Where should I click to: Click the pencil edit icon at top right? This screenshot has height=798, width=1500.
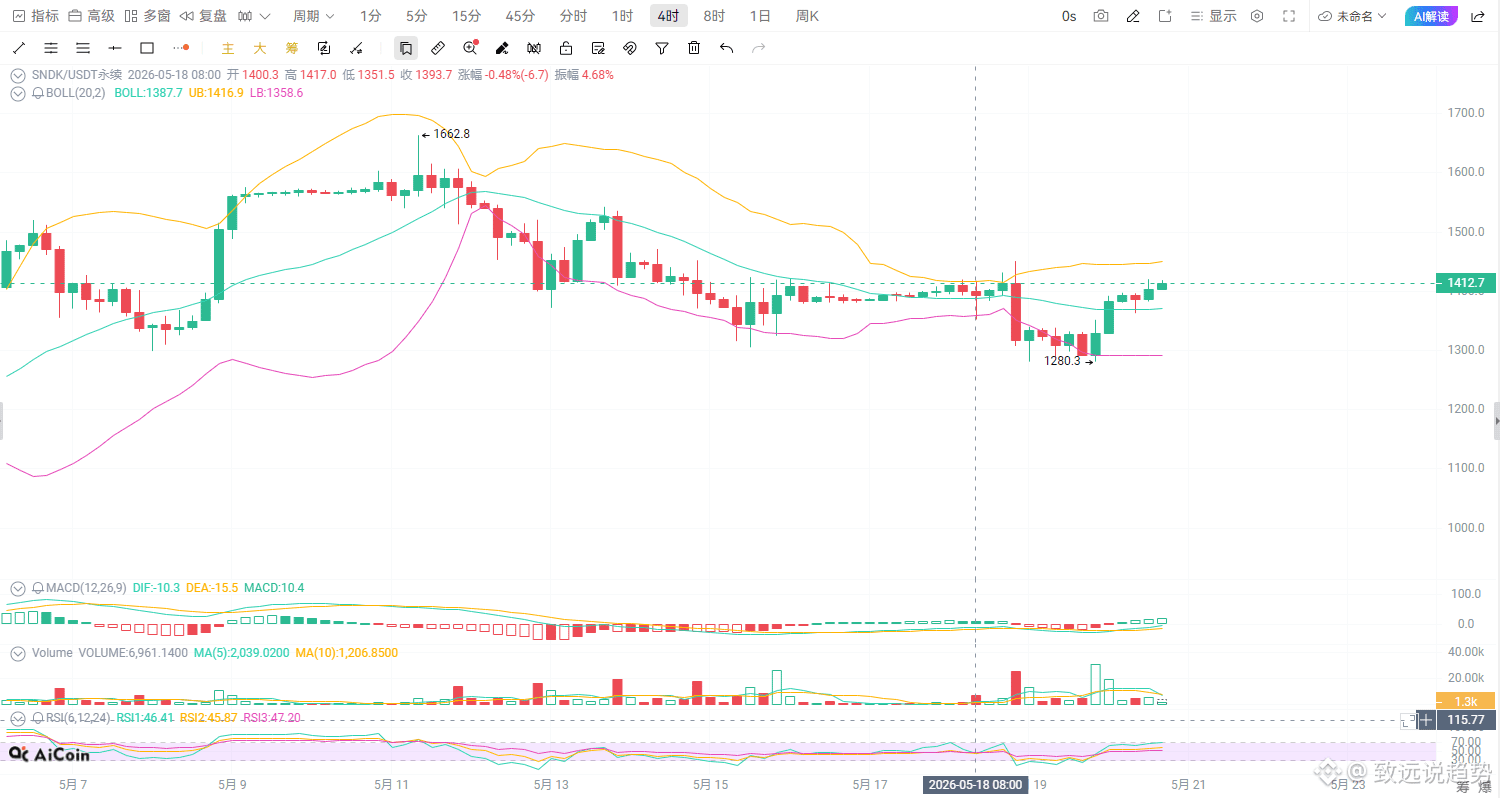(1133, 16)
